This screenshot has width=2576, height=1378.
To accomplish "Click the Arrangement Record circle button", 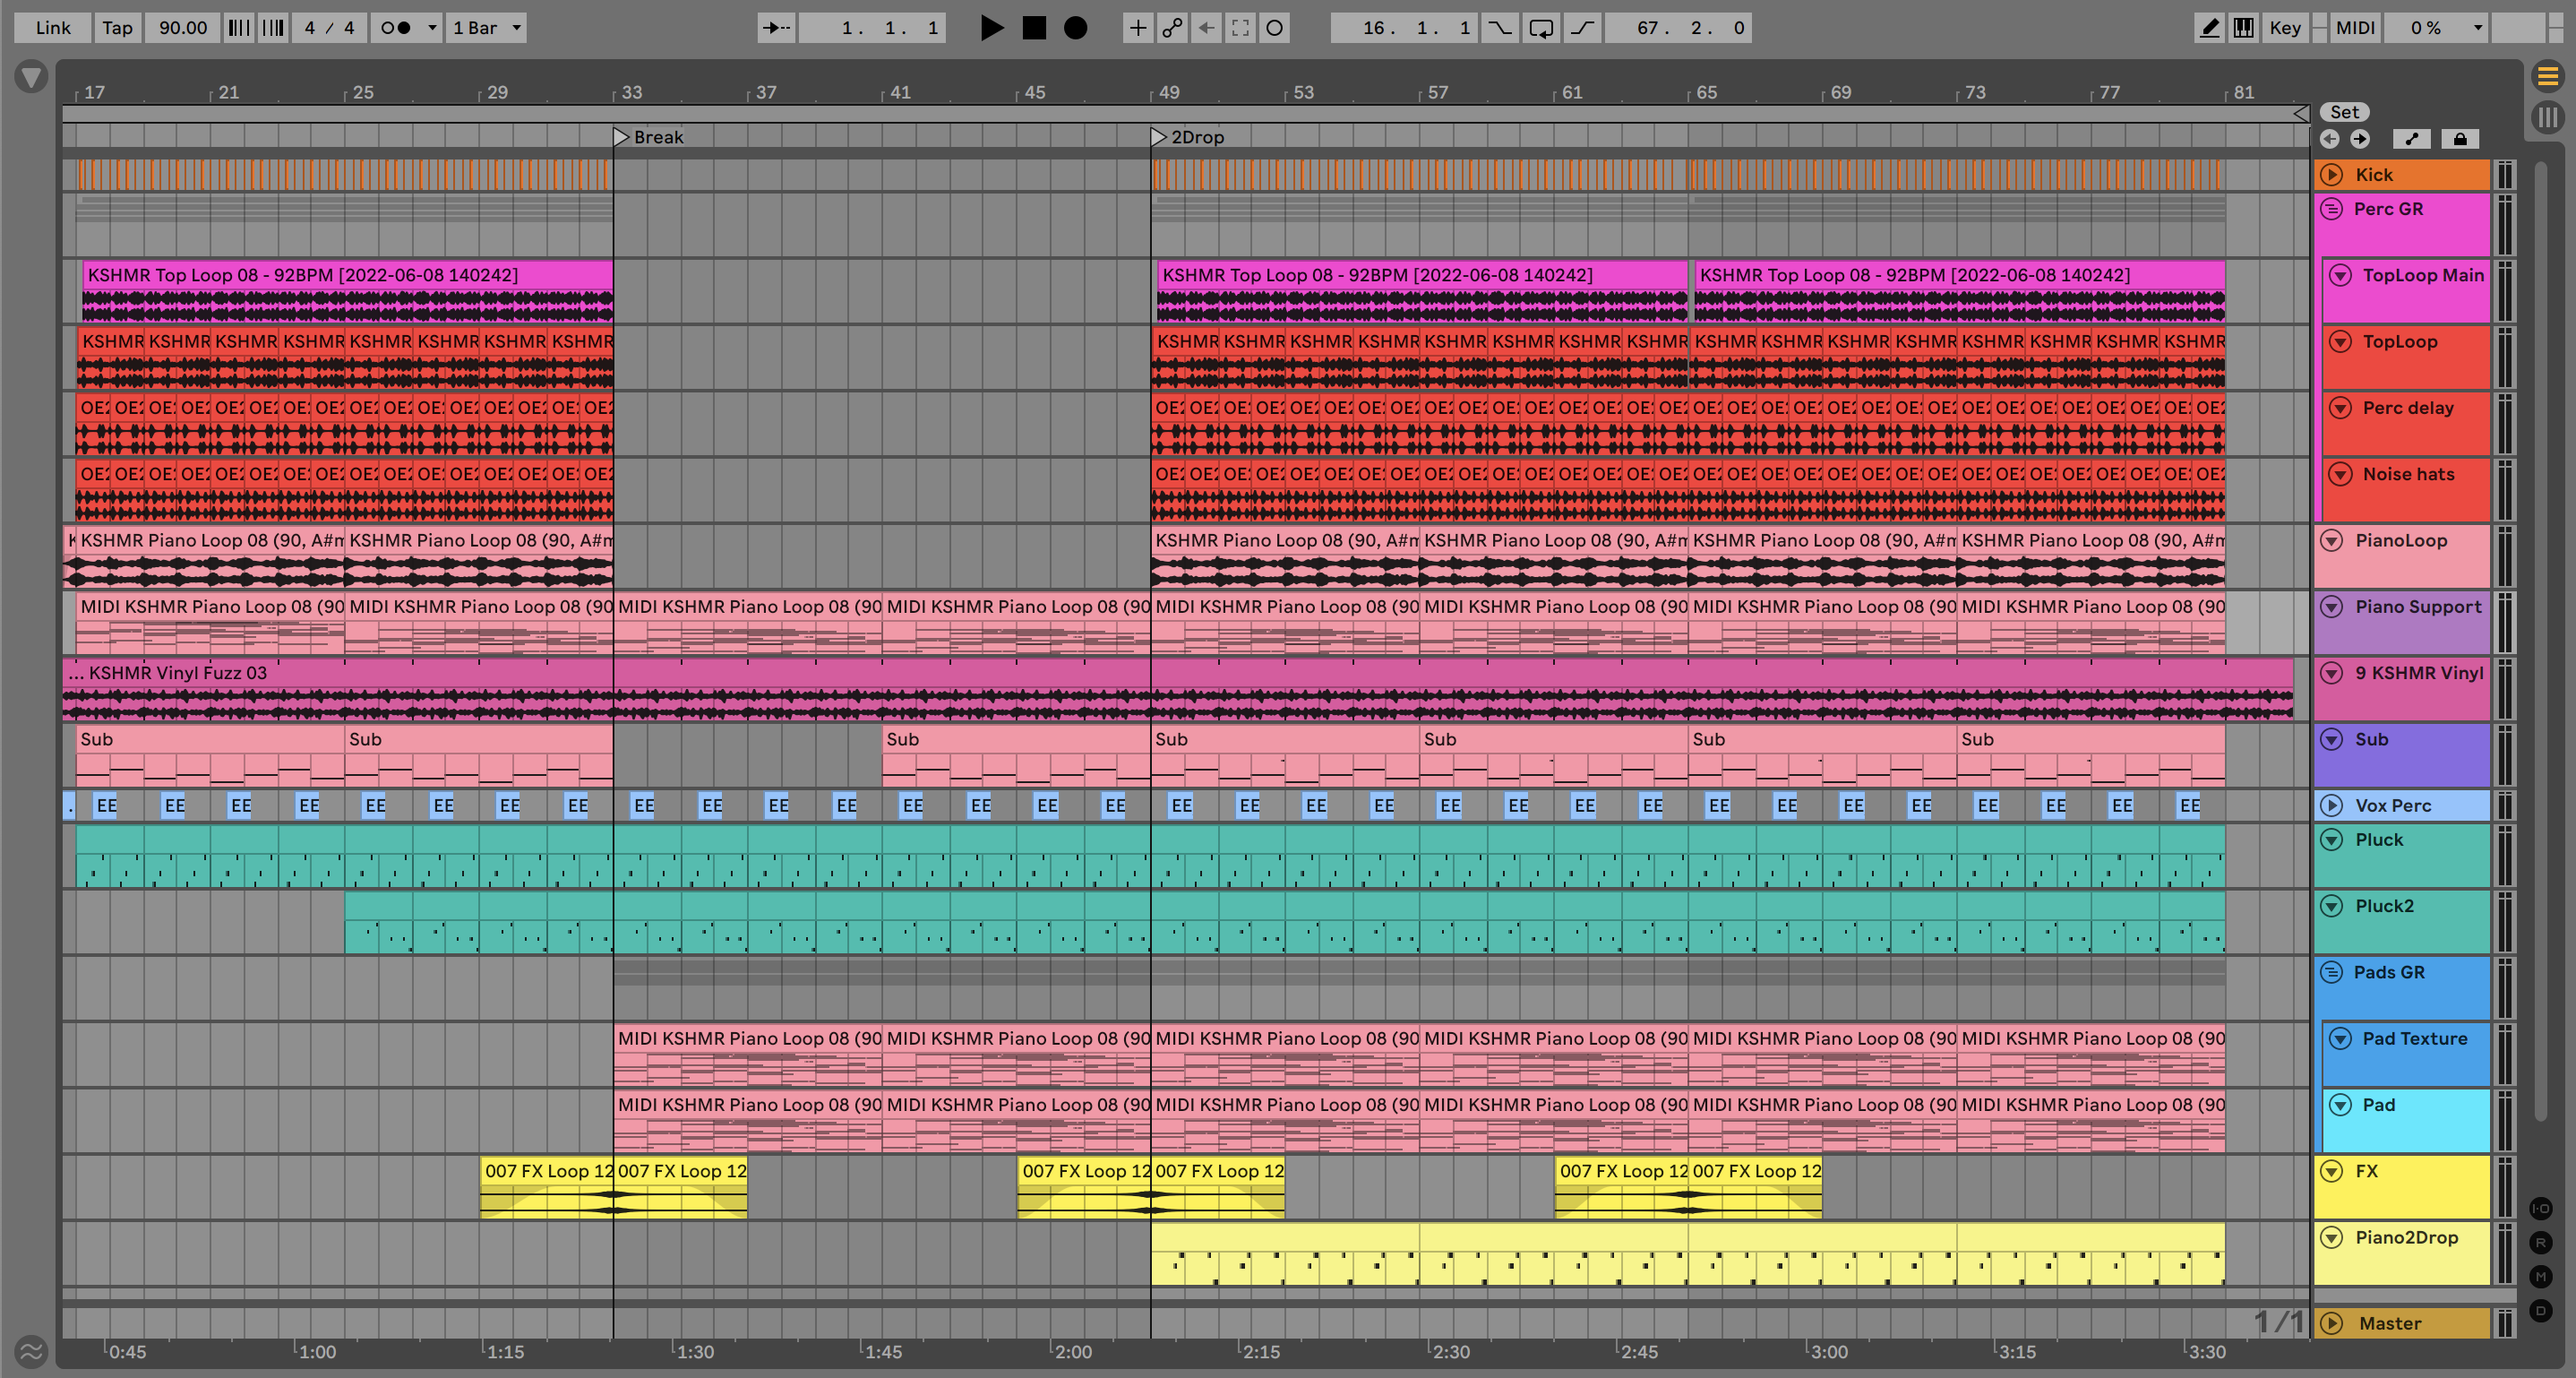I will pos(1075,28).
